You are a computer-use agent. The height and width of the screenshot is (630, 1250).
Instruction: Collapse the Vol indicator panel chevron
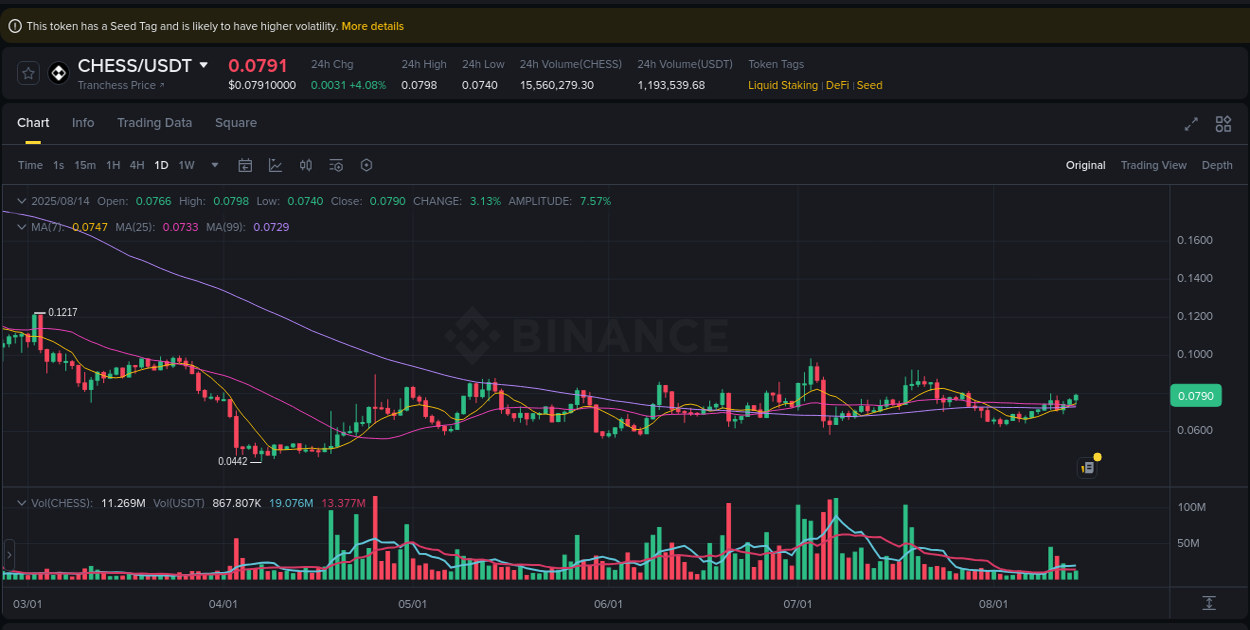[20, 502]
